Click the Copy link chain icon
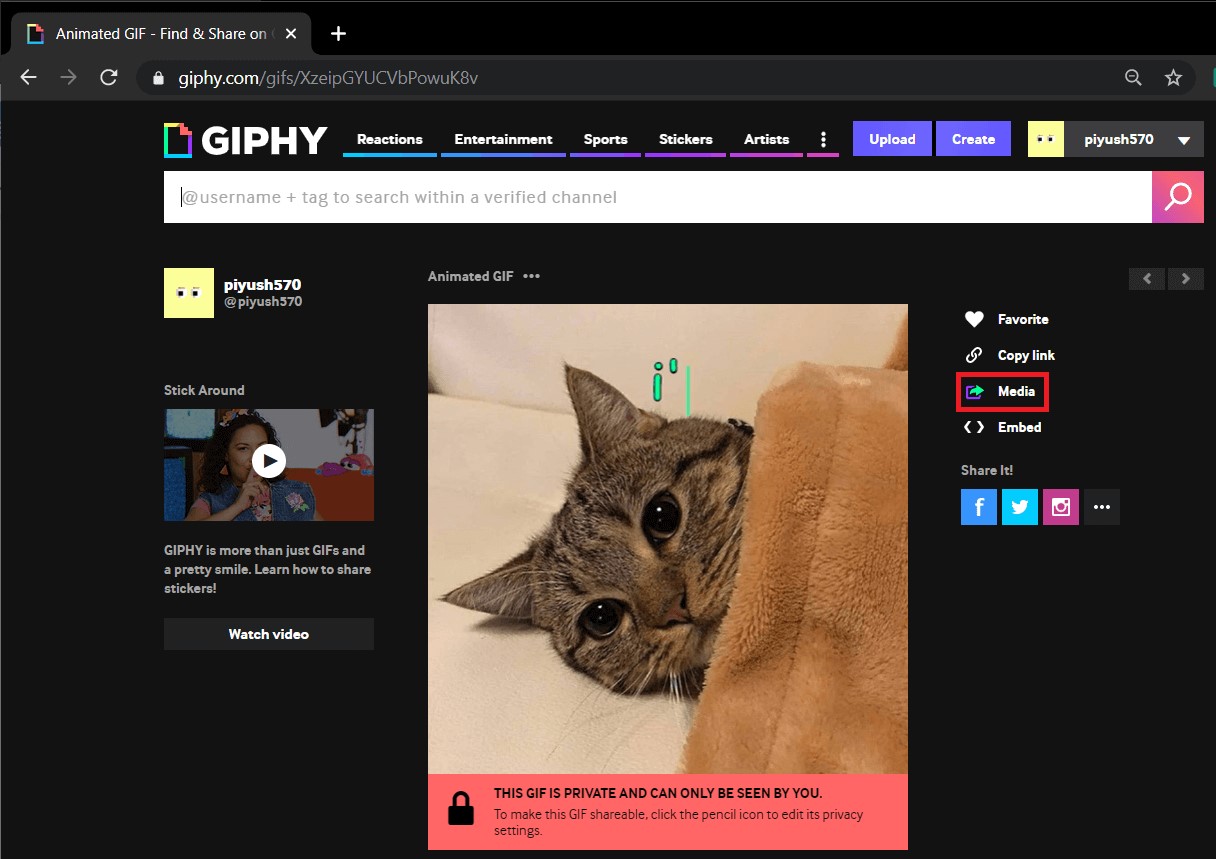 [974, 355]
